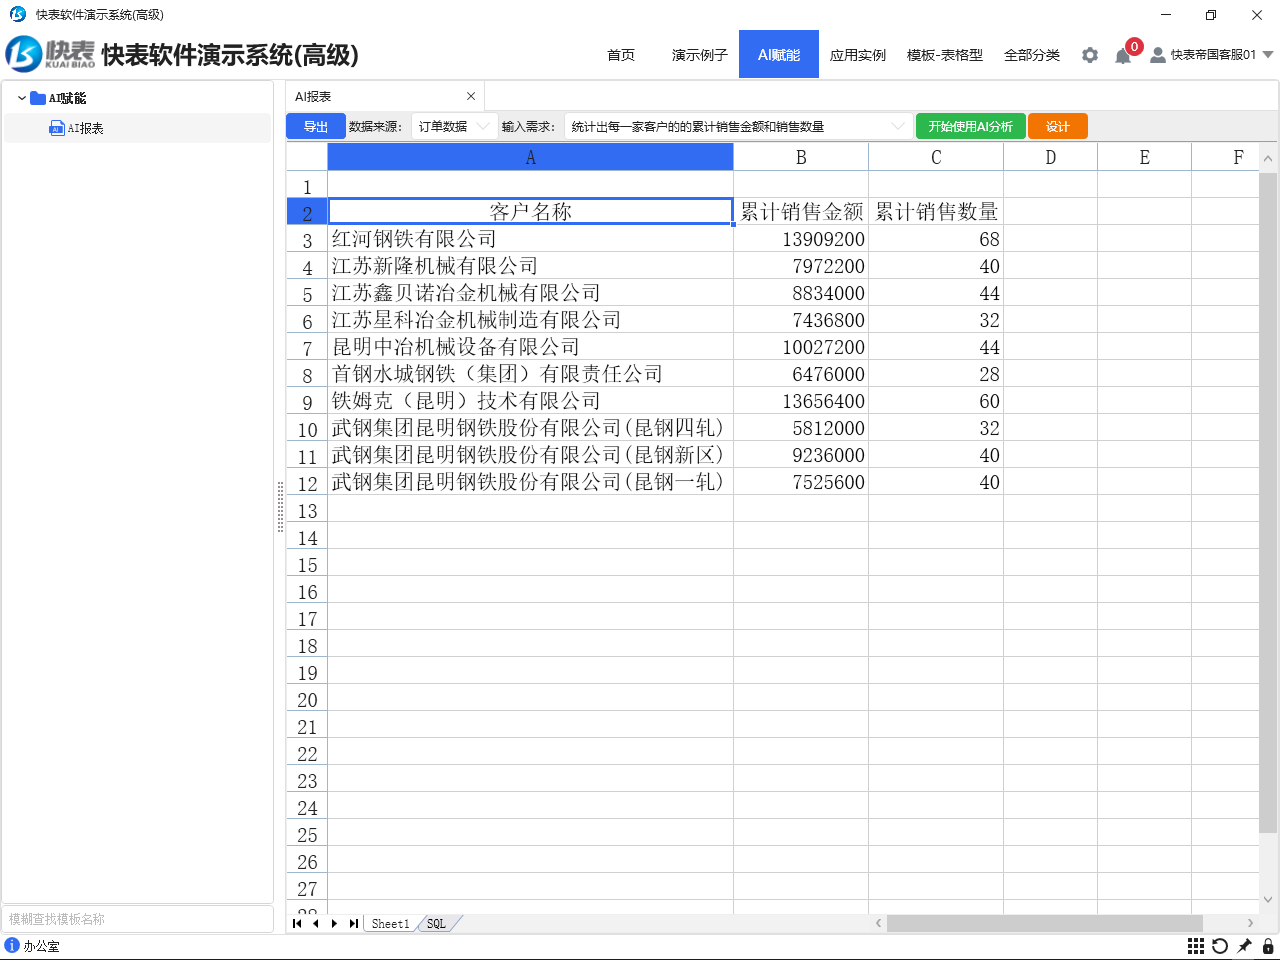1280x960 pixels.
Task: Click the status bar lock icon
Action: (x=1268, y=946)
